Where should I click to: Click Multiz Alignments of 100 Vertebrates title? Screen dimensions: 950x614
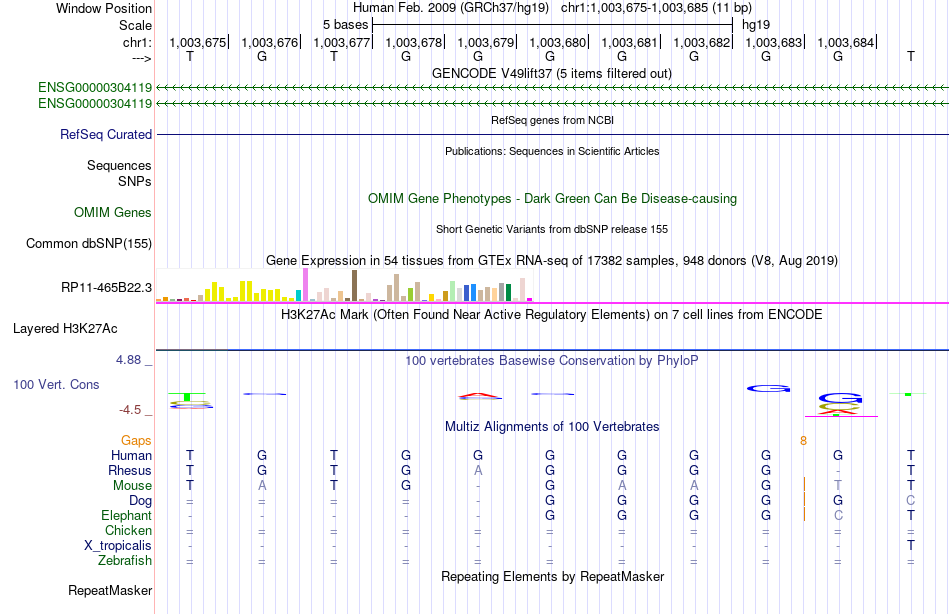(x=552, y=426)
